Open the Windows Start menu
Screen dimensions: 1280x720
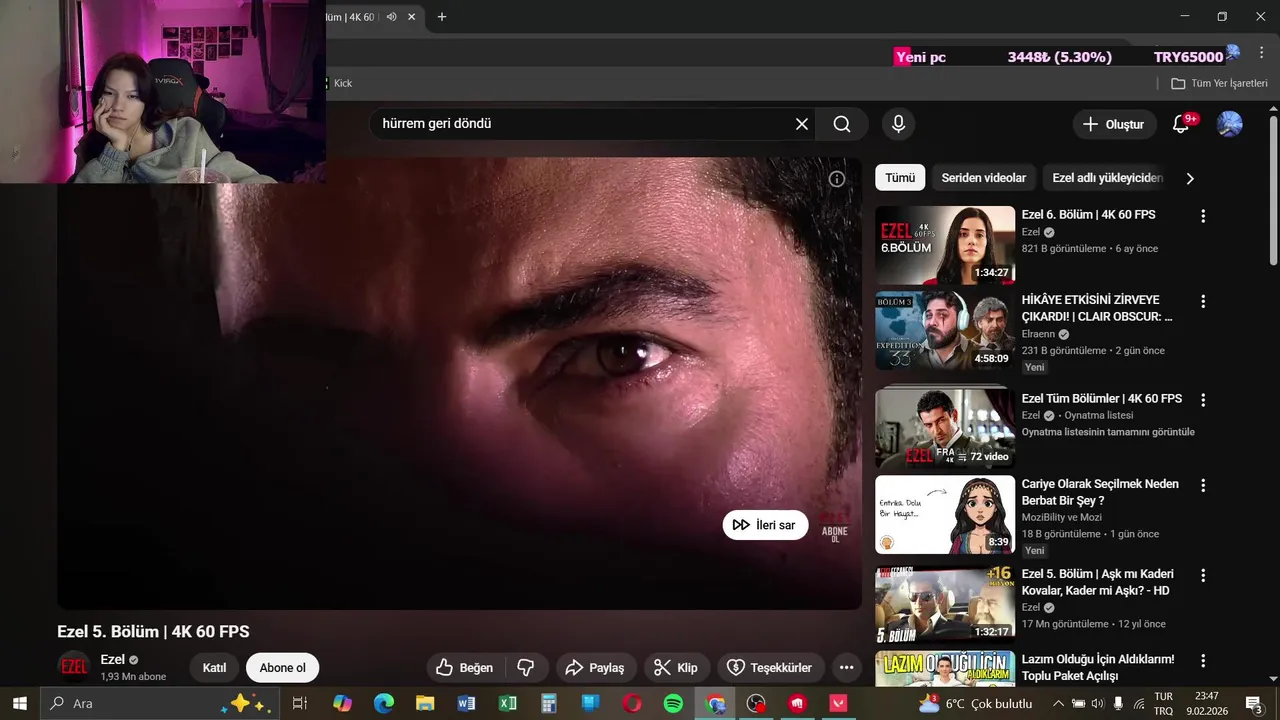tap(19, 703)
